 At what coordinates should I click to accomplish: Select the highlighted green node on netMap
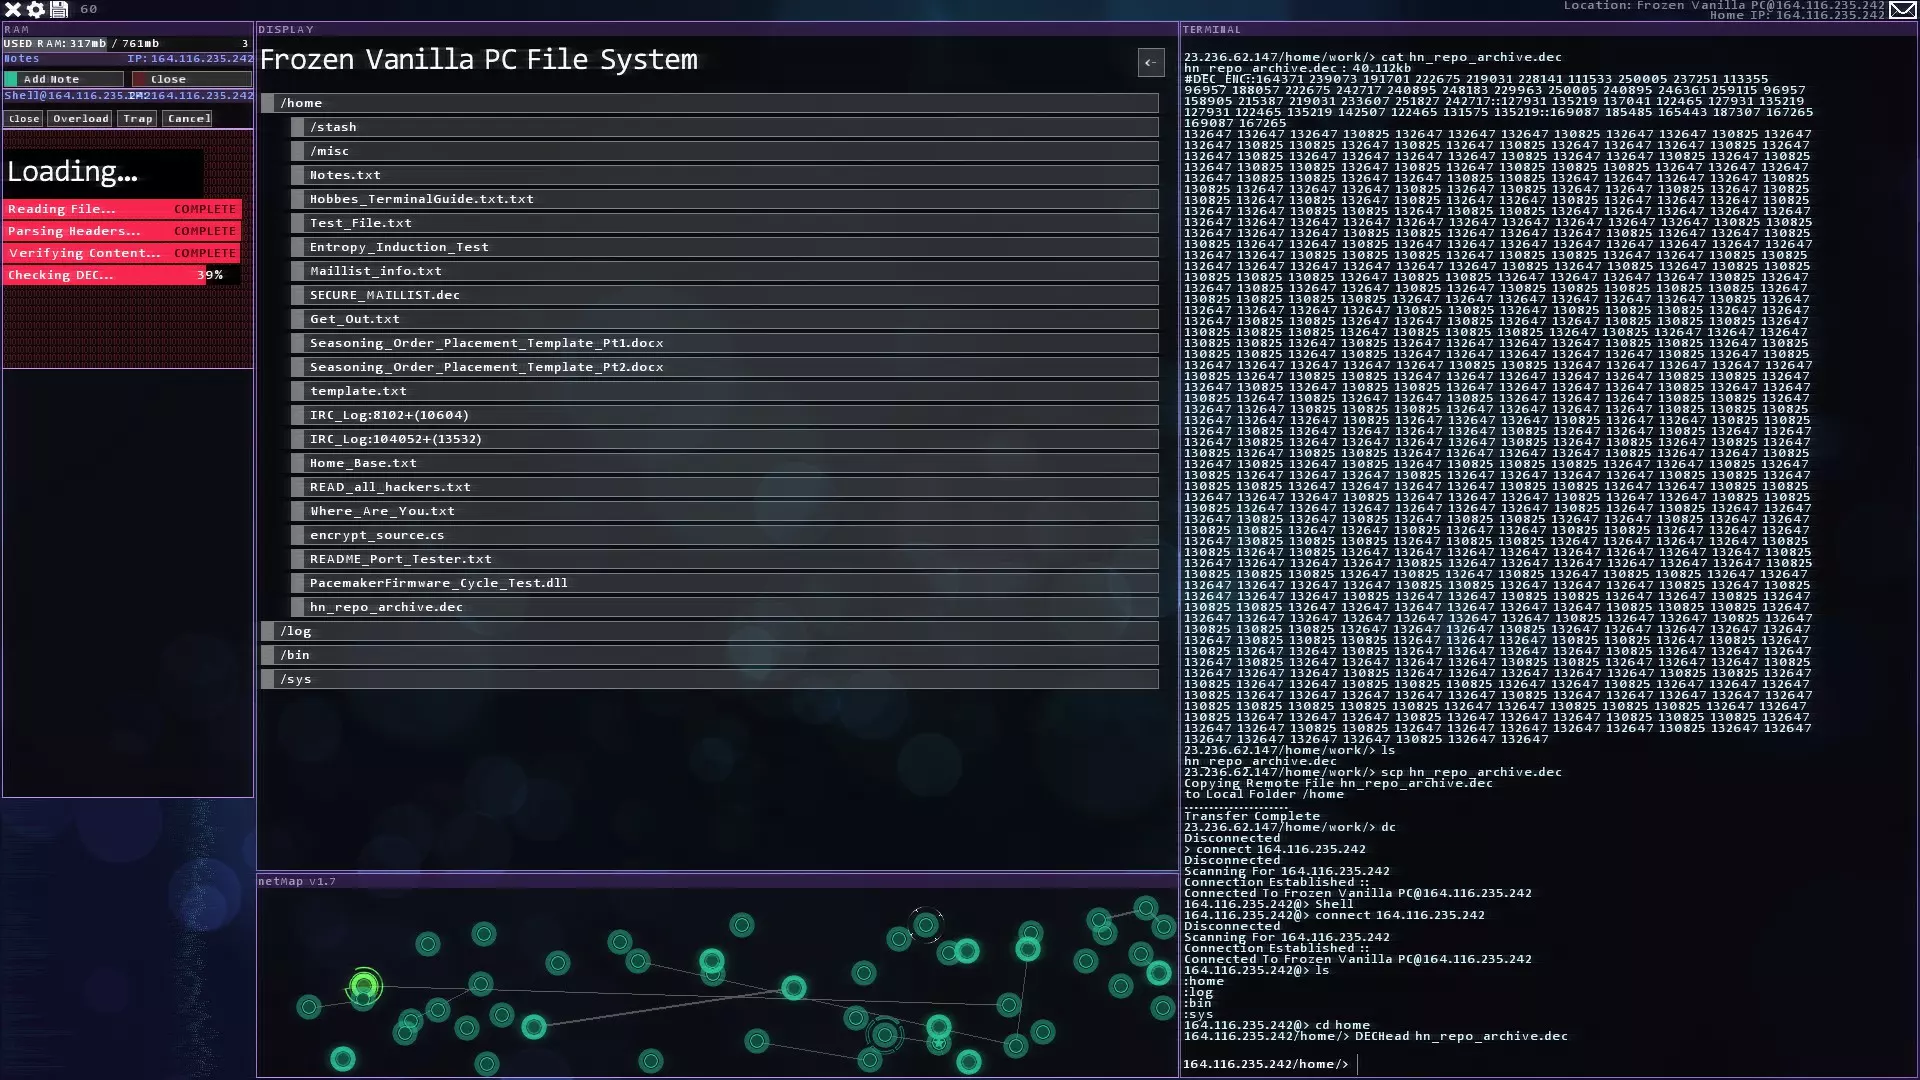point(364,987)
